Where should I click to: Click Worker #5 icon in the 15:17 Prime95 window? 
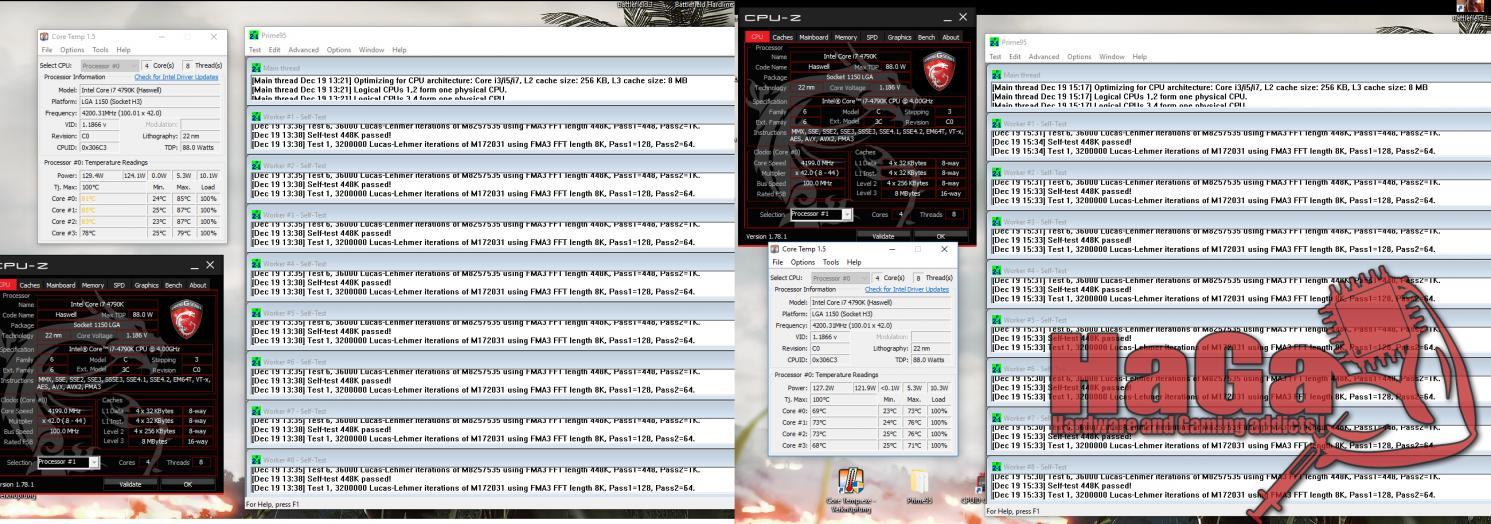pyautogui.click(x=996, y=319)
